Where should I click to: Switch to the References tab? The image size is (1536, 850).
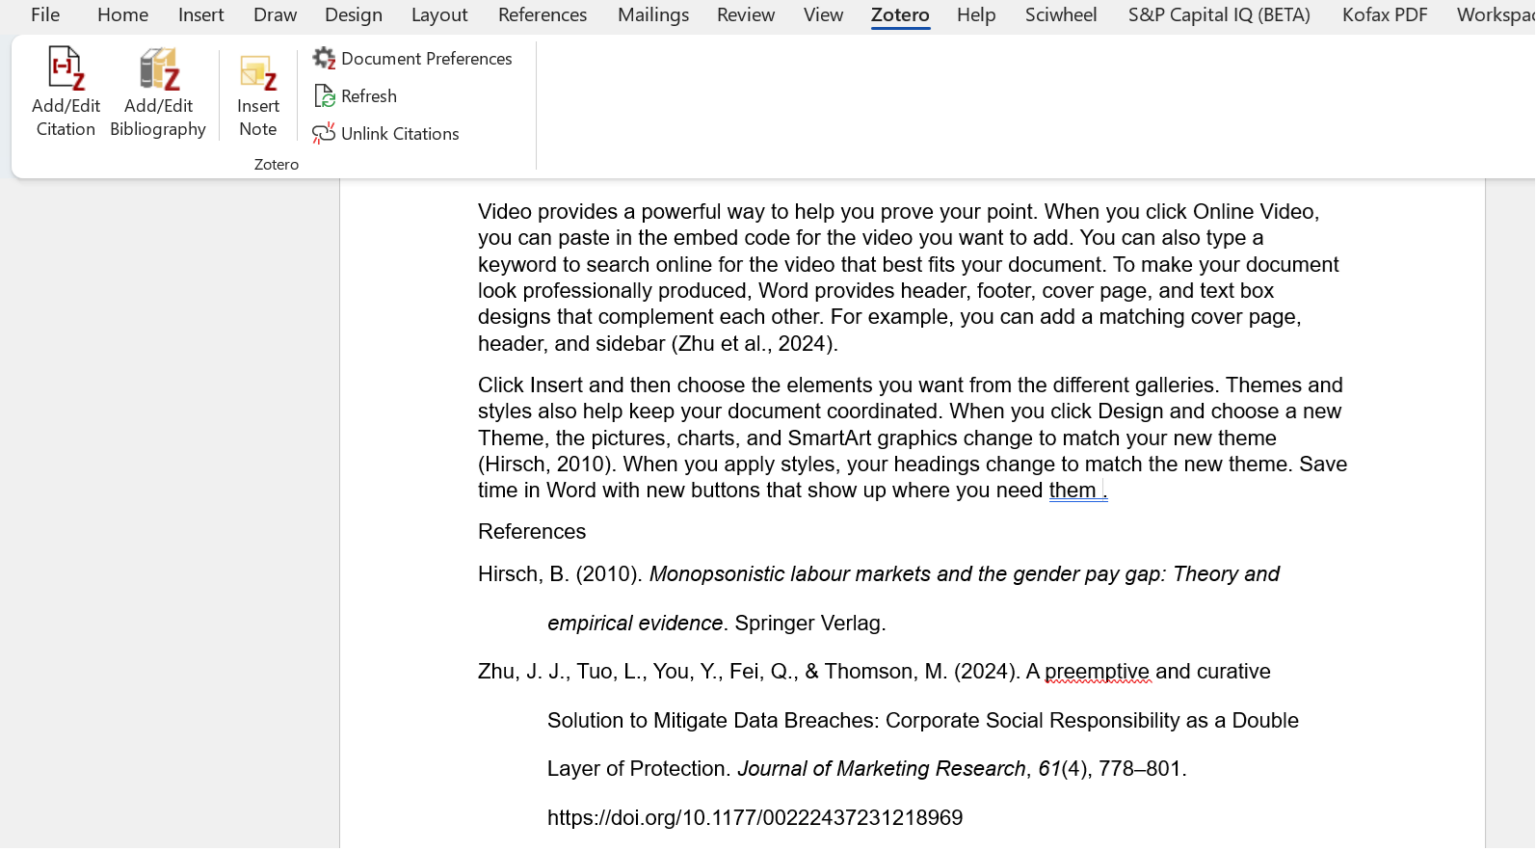[542, 15]
